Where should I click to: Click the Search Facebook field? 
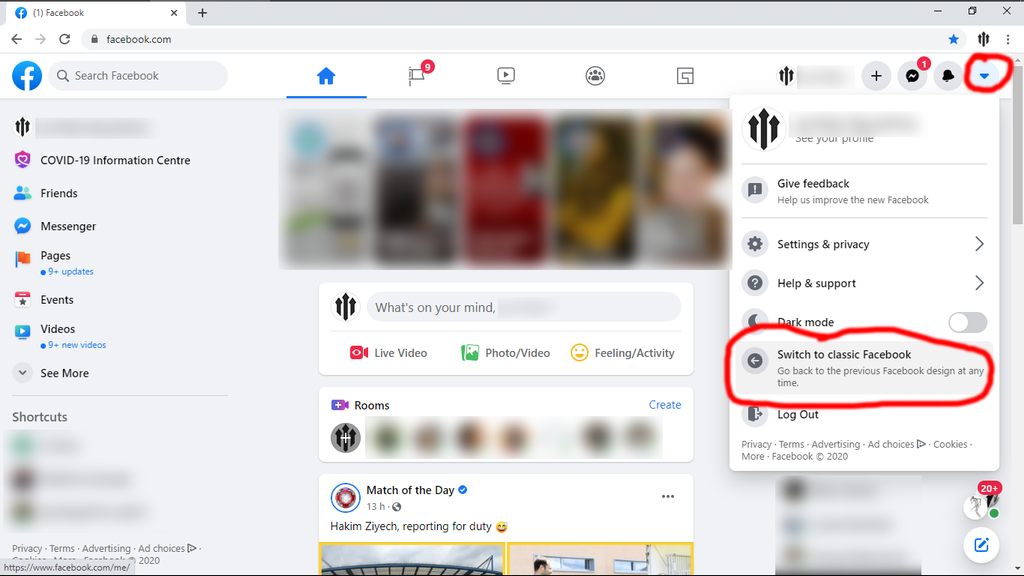click(138, 76)
